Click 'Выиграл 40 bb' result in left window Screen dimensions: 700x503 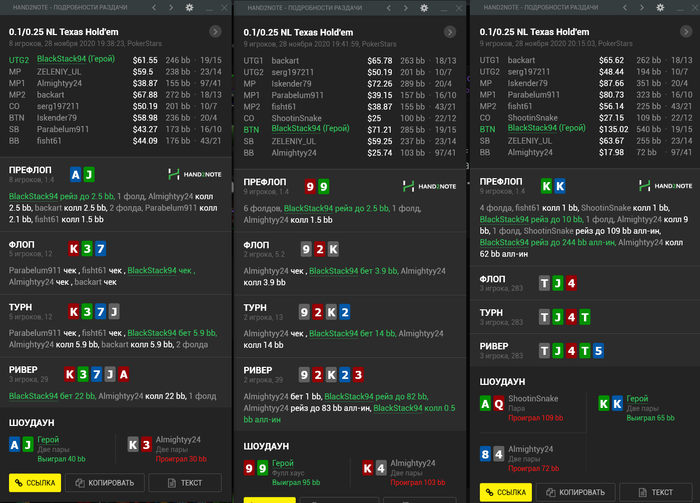click(61, 459)
